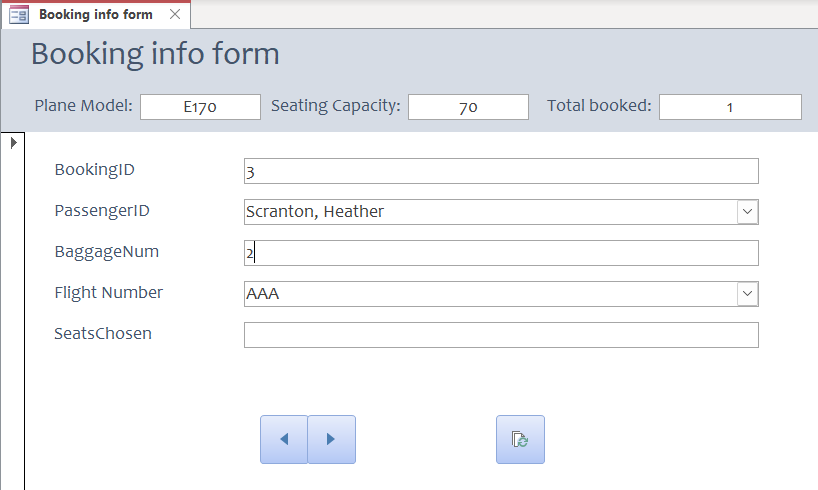
Task: Go to the previous record
Action: [x=284, y=440]
